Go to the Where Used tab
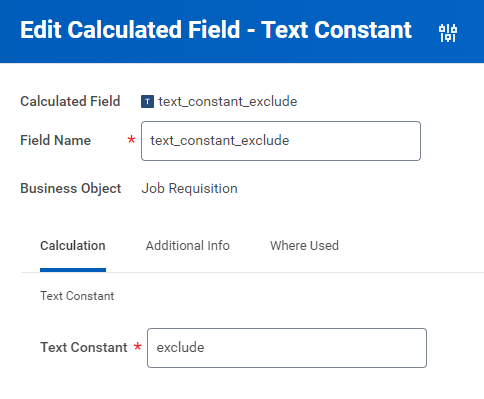 tap(304, 246)
